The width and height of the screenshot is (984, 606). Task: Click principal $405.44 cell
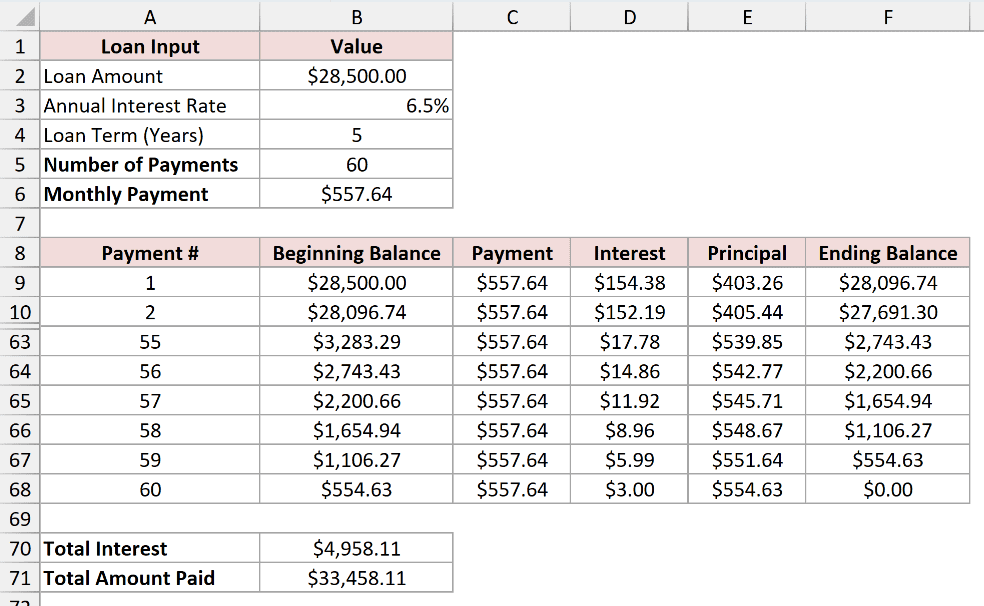(x=747, y=312)
